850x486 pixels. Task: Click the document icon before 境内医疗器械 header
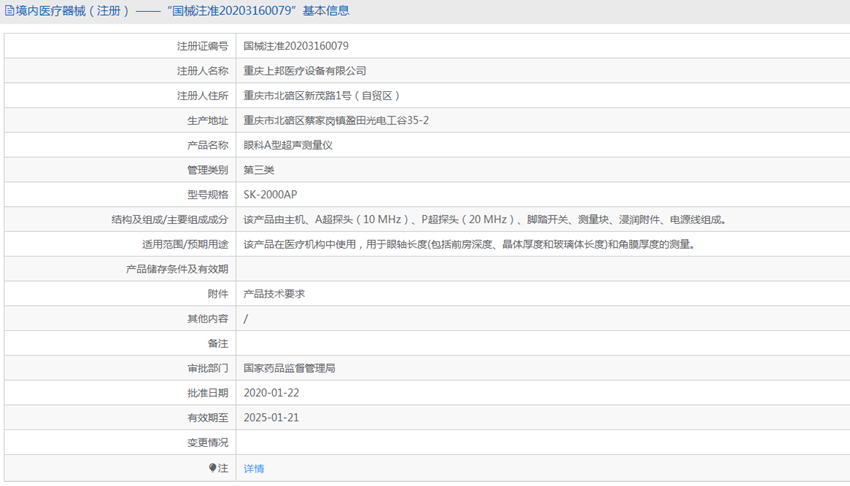(x=9, y=11)
